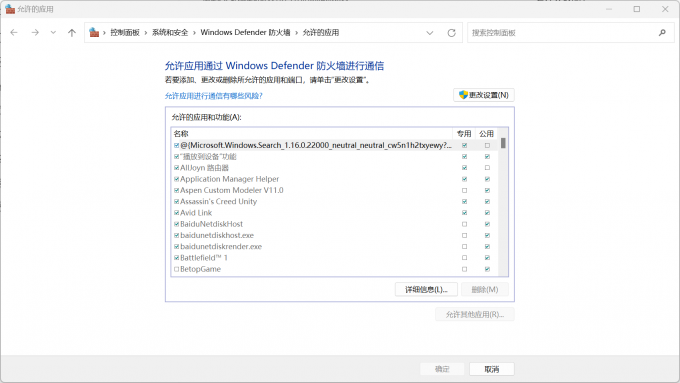Toggle 专用 checkbox for BaiduNetdiskHost
Screen dimensions: 680x383
464,224
